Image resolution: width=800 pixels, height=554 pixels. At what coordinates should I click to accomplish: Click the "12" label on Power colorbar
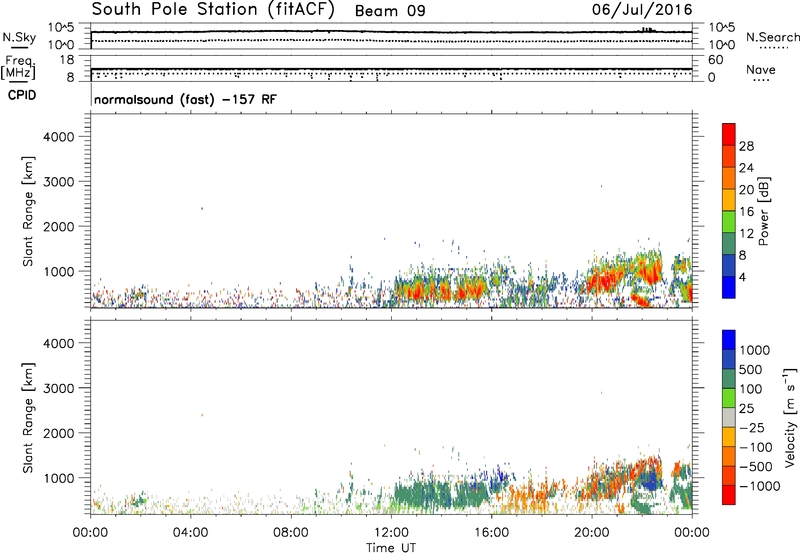(746, 234)
